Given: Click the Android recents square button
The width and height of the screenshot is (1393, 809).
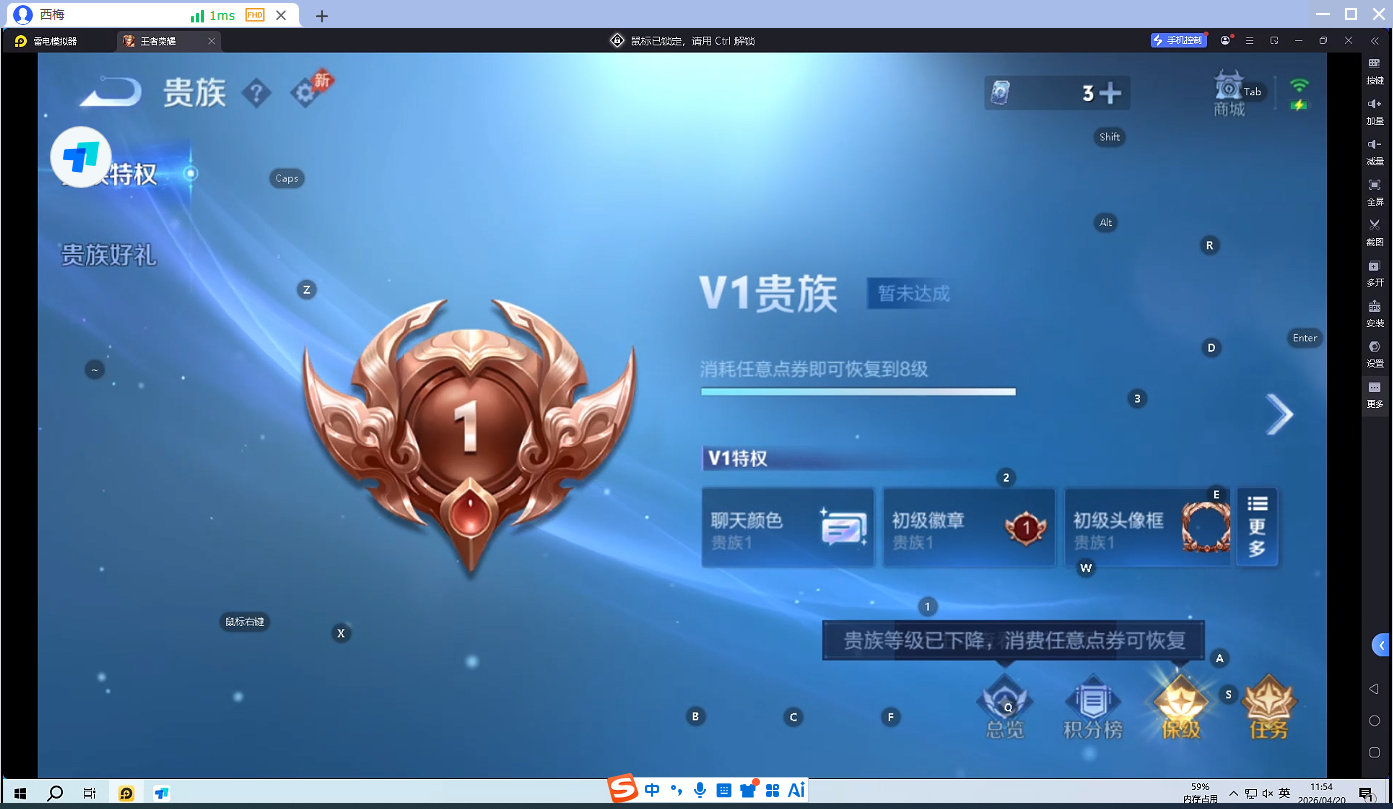Looking at the screenshot, I should (x=1374, y=752).
